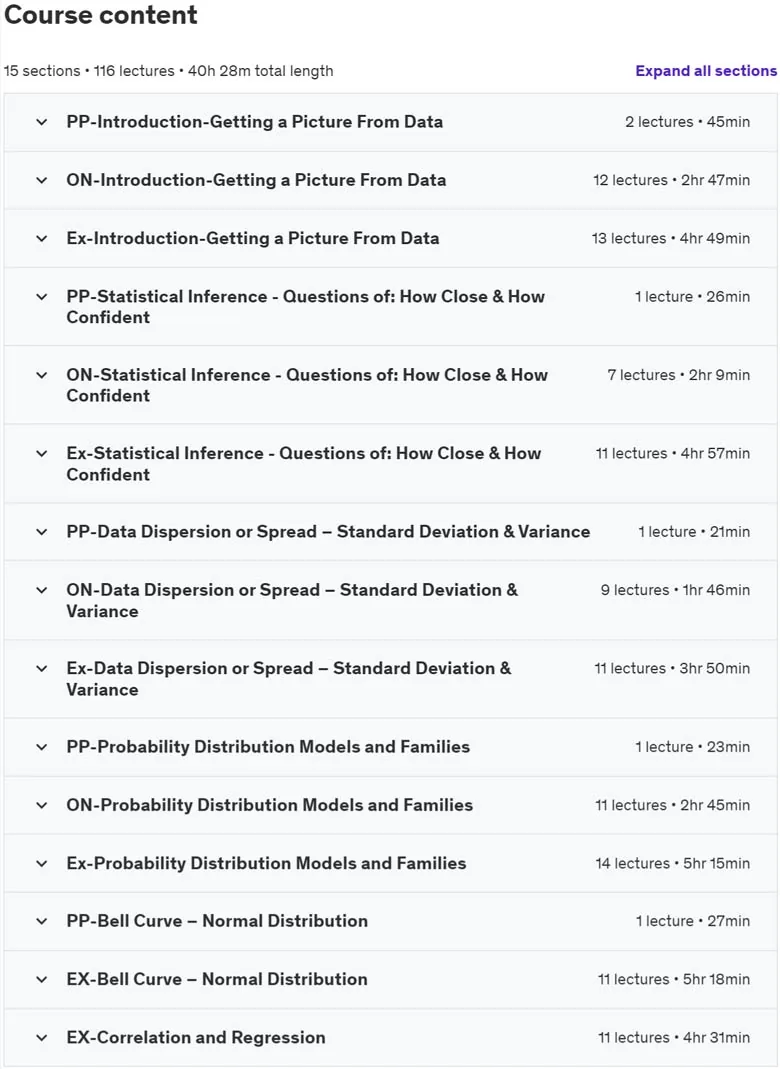Screen dimensions: 780x1069
Task: Expand all sections link
Action: point(706,71)
